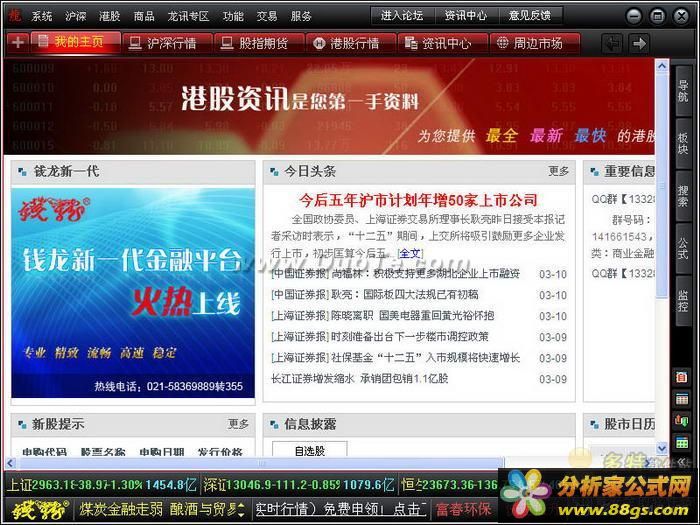
Task: Click 实时行情 免费申领 ticker link
Action: point(341,509)
